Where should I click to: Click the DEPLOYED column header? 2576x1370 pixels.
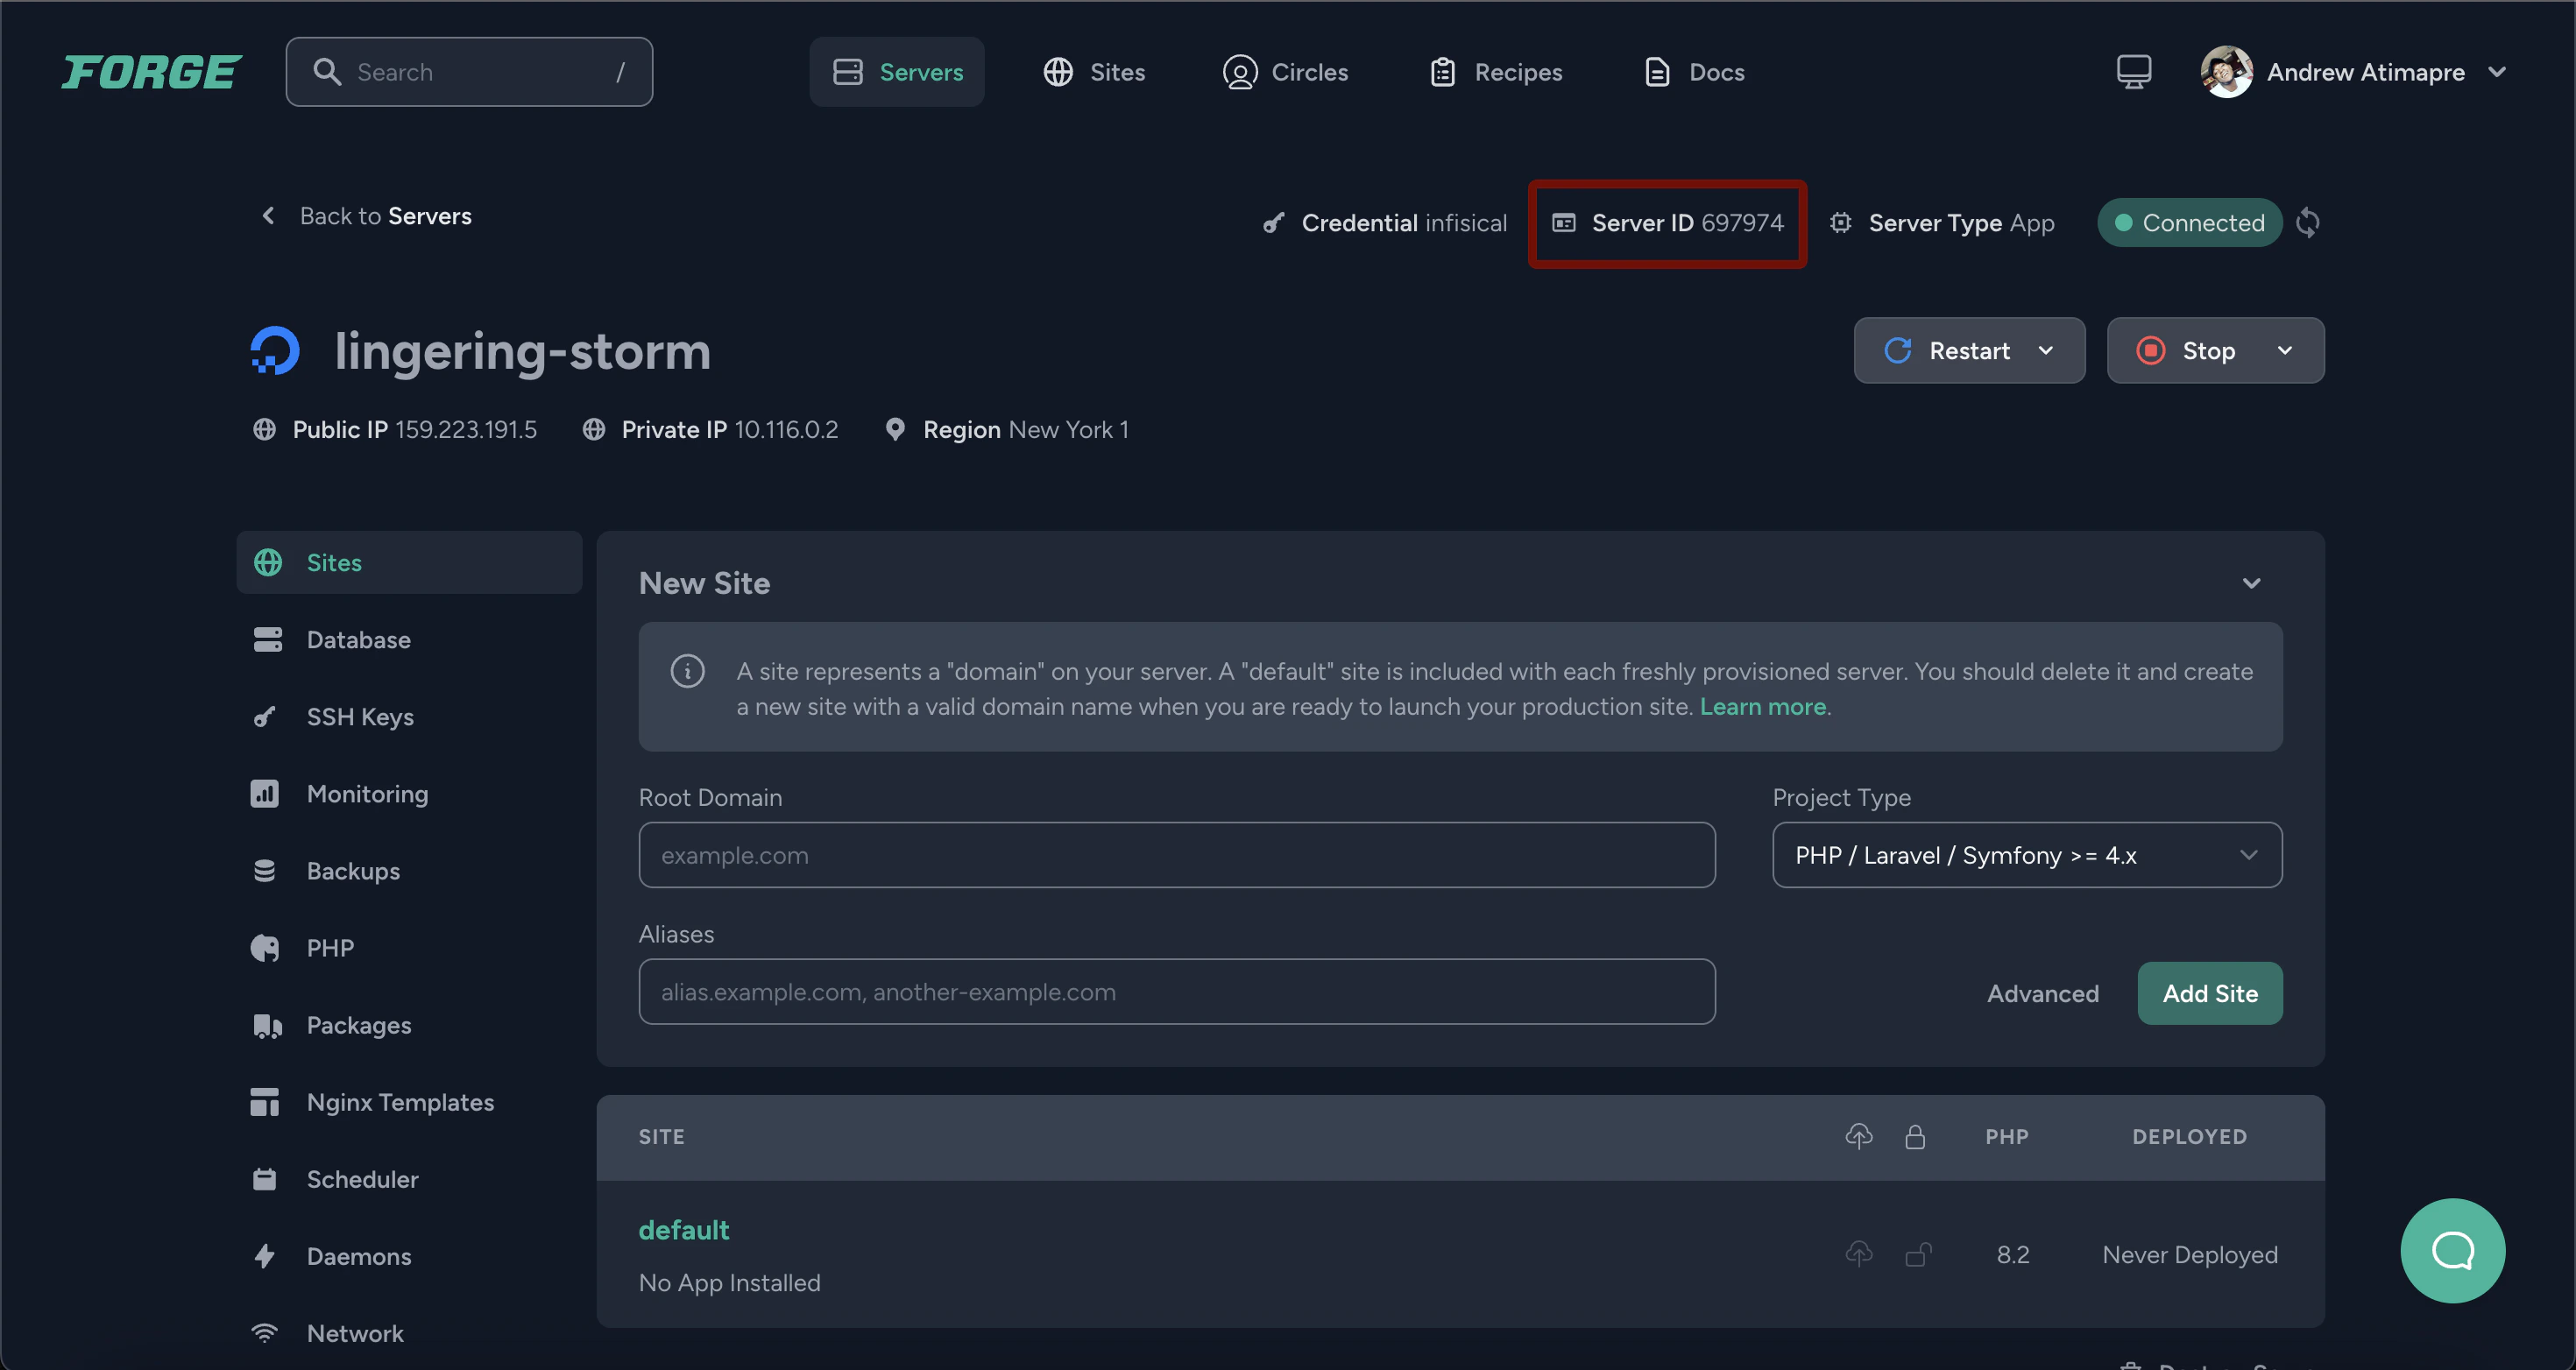(2189, 1137)
